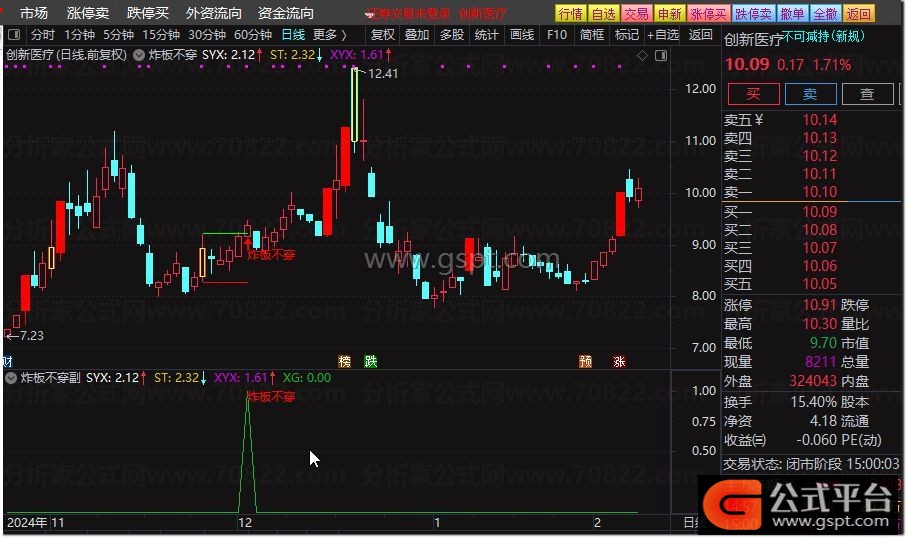
Task: Switch to 30分钟 chart period
Action: 207,35
